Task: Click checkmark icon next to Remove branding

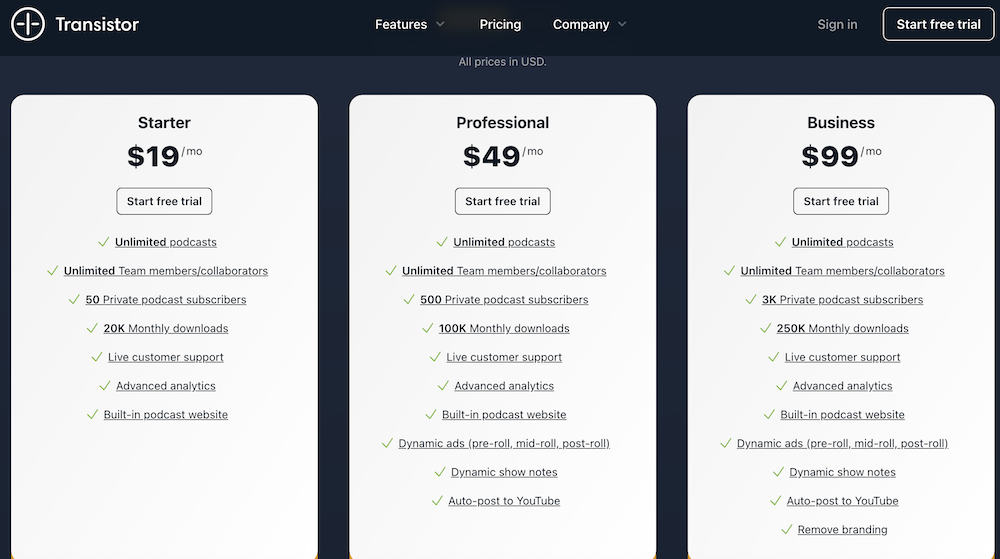Action: [x=786, y=530]
